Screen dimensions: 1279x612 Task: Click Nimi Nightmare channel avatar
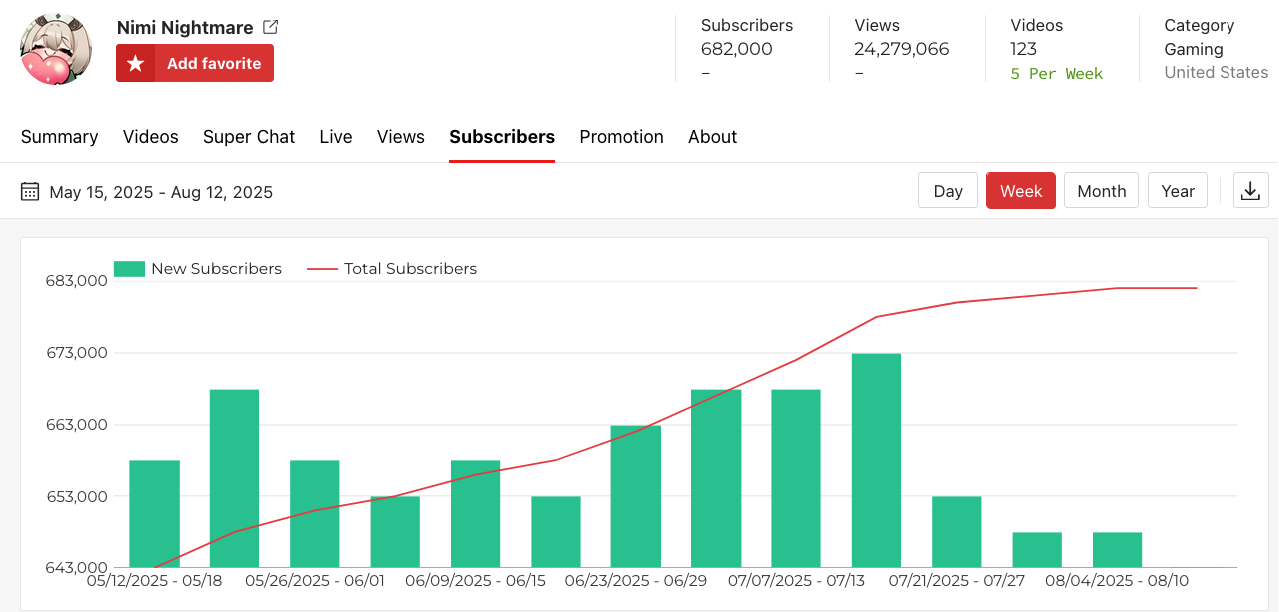56,49
